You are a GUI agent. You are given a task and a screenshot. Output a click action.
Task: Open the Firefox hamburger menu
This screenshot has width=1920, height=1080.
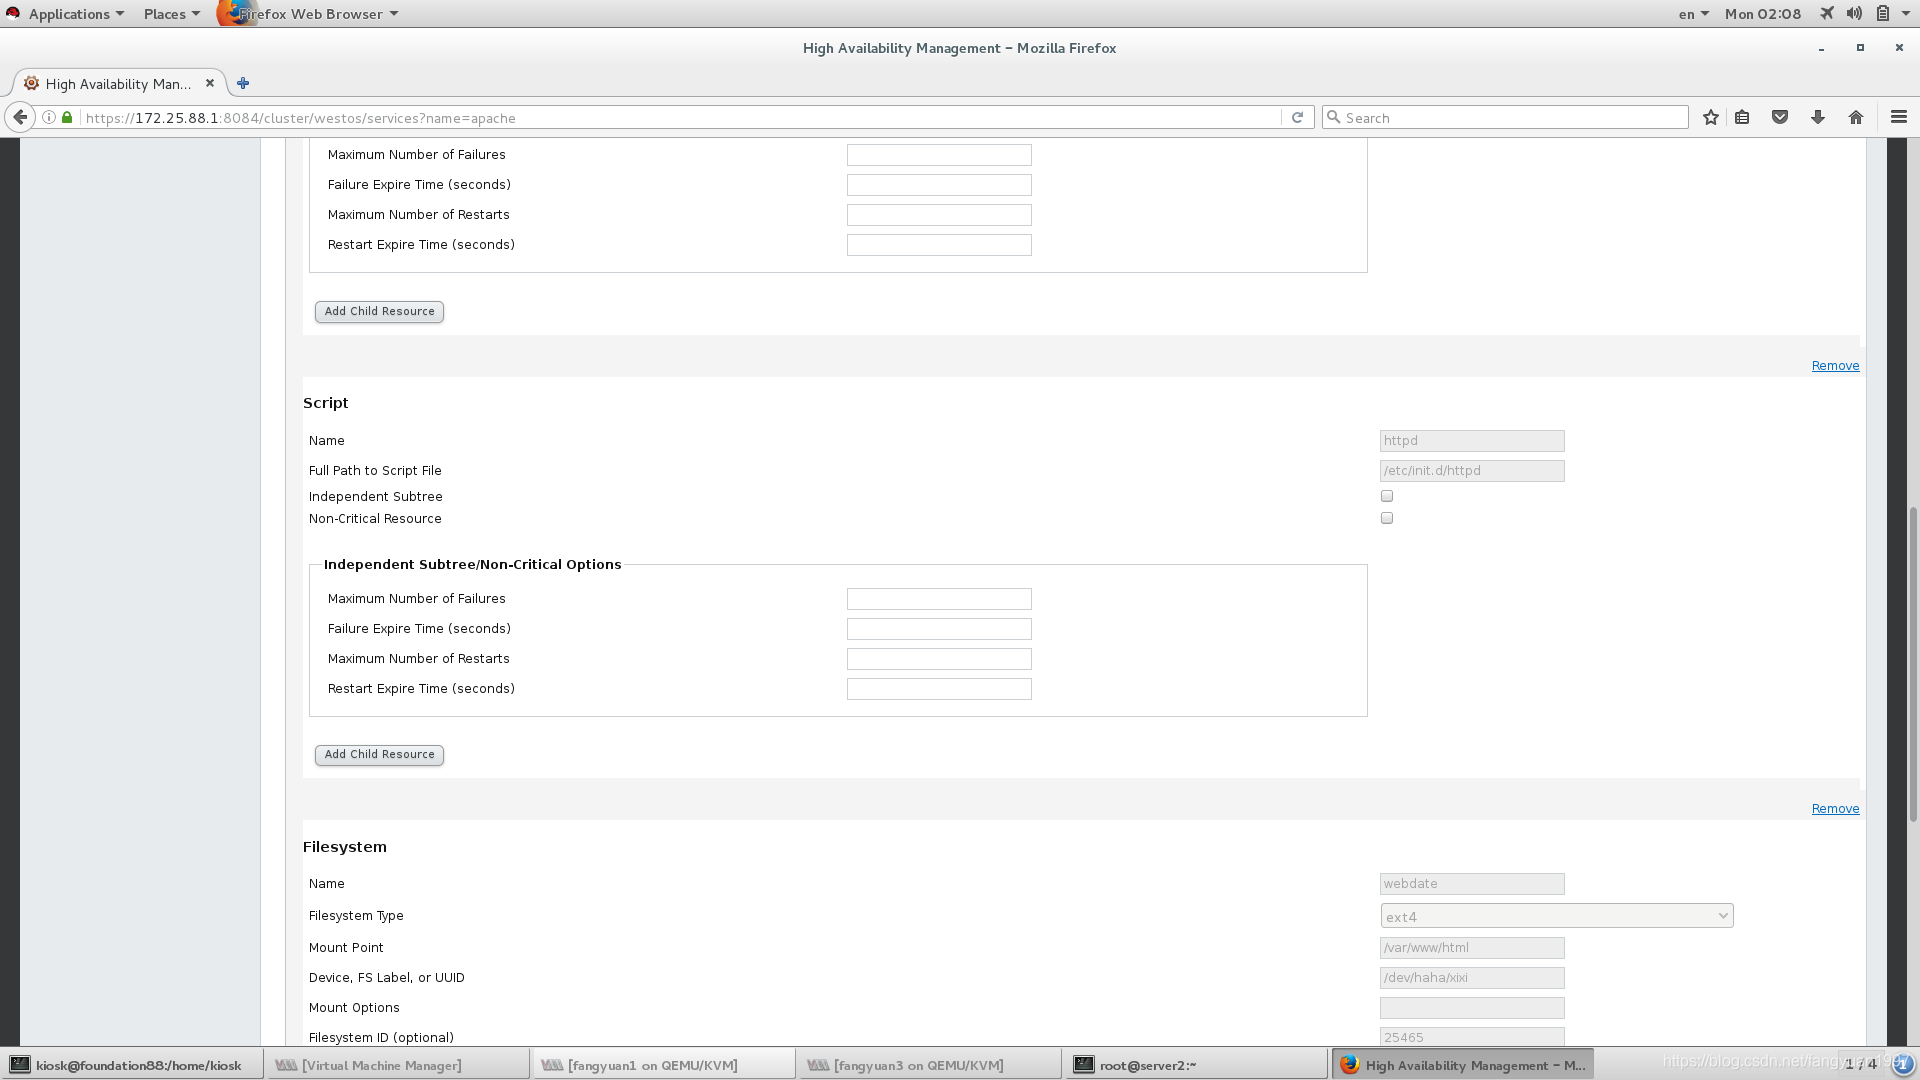pyautogui.click(x=1899, y=117)
